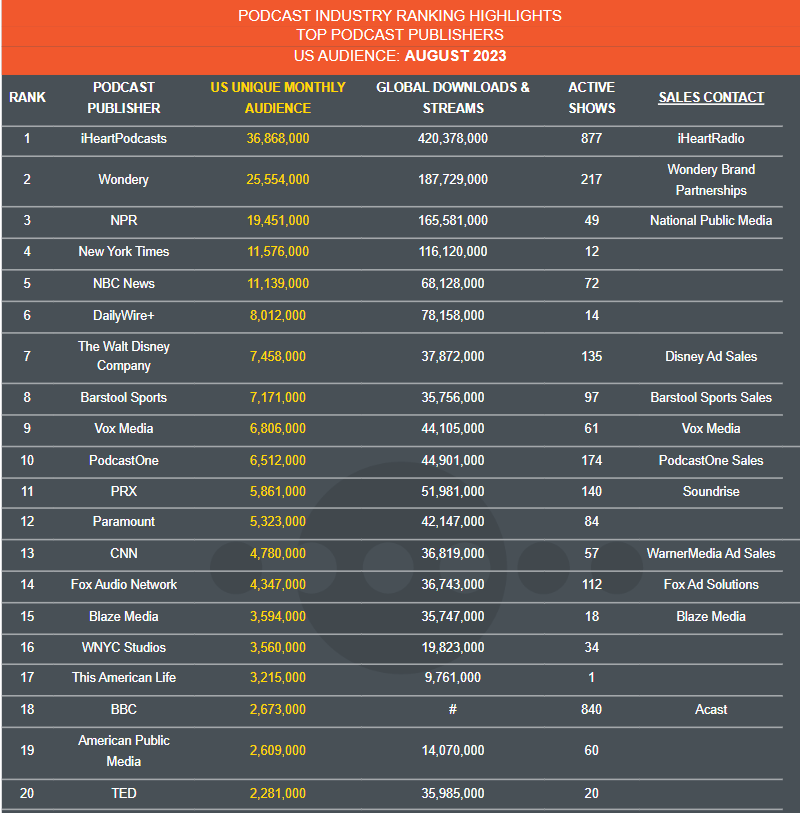Click the US Unique Monthly Audience header
800x813 pixels.
278,97
